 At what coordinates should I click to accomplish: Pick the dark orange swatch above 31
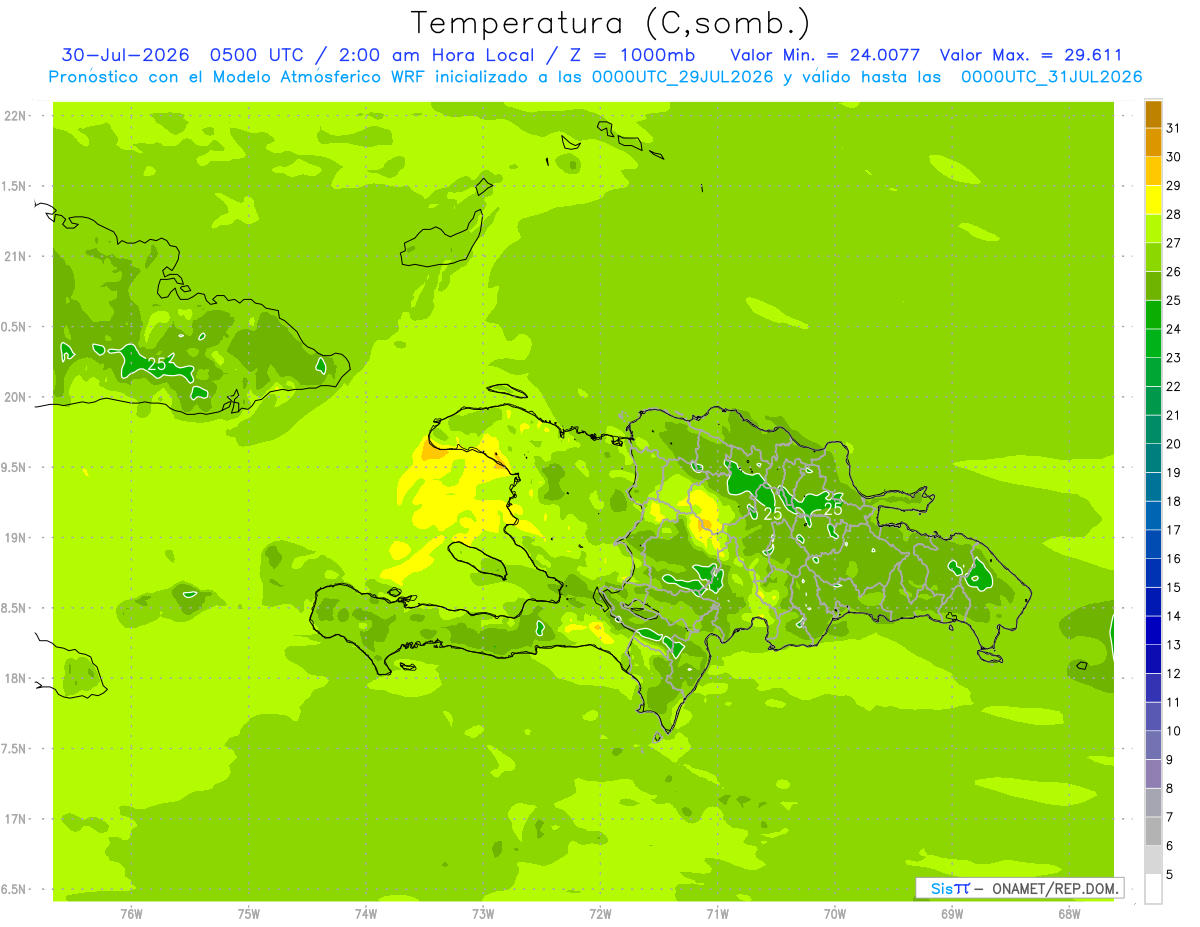[1154, 114]
